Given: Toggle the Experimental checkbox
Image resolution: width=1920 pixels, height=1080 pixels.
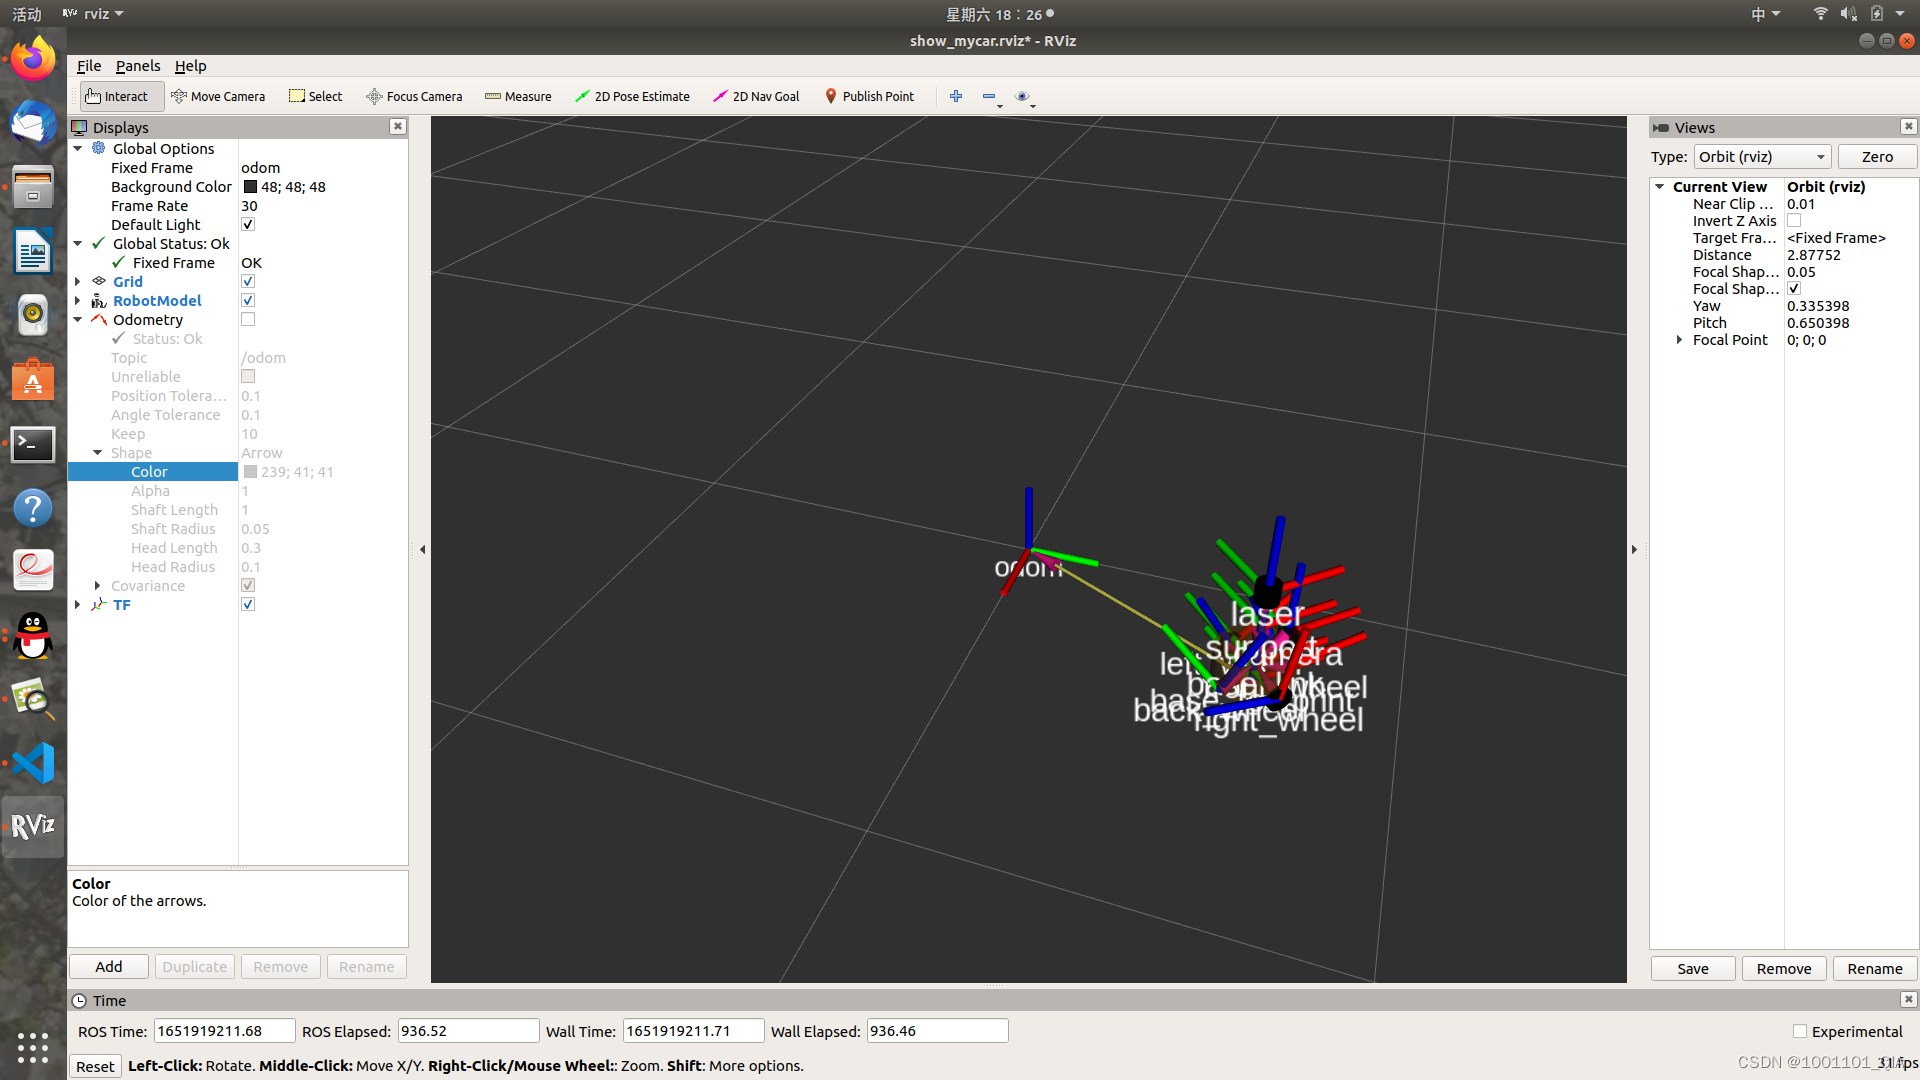Looking at the screenshot, I should pos(1800,1031).
